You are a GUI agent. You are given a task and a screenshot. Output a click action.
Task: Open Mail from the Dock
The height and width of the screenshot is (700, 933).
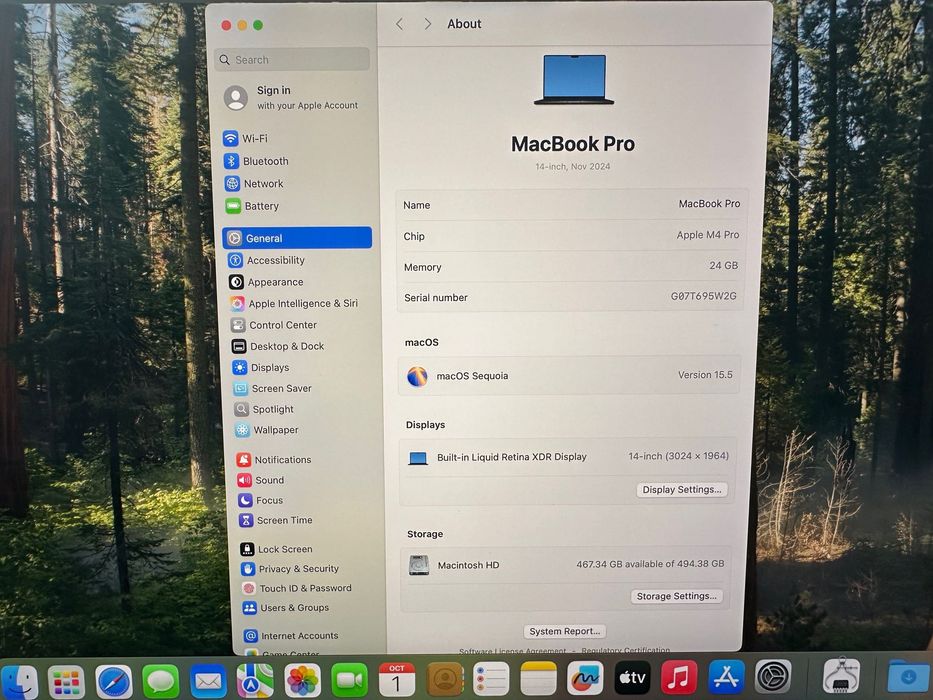[208, 681]
